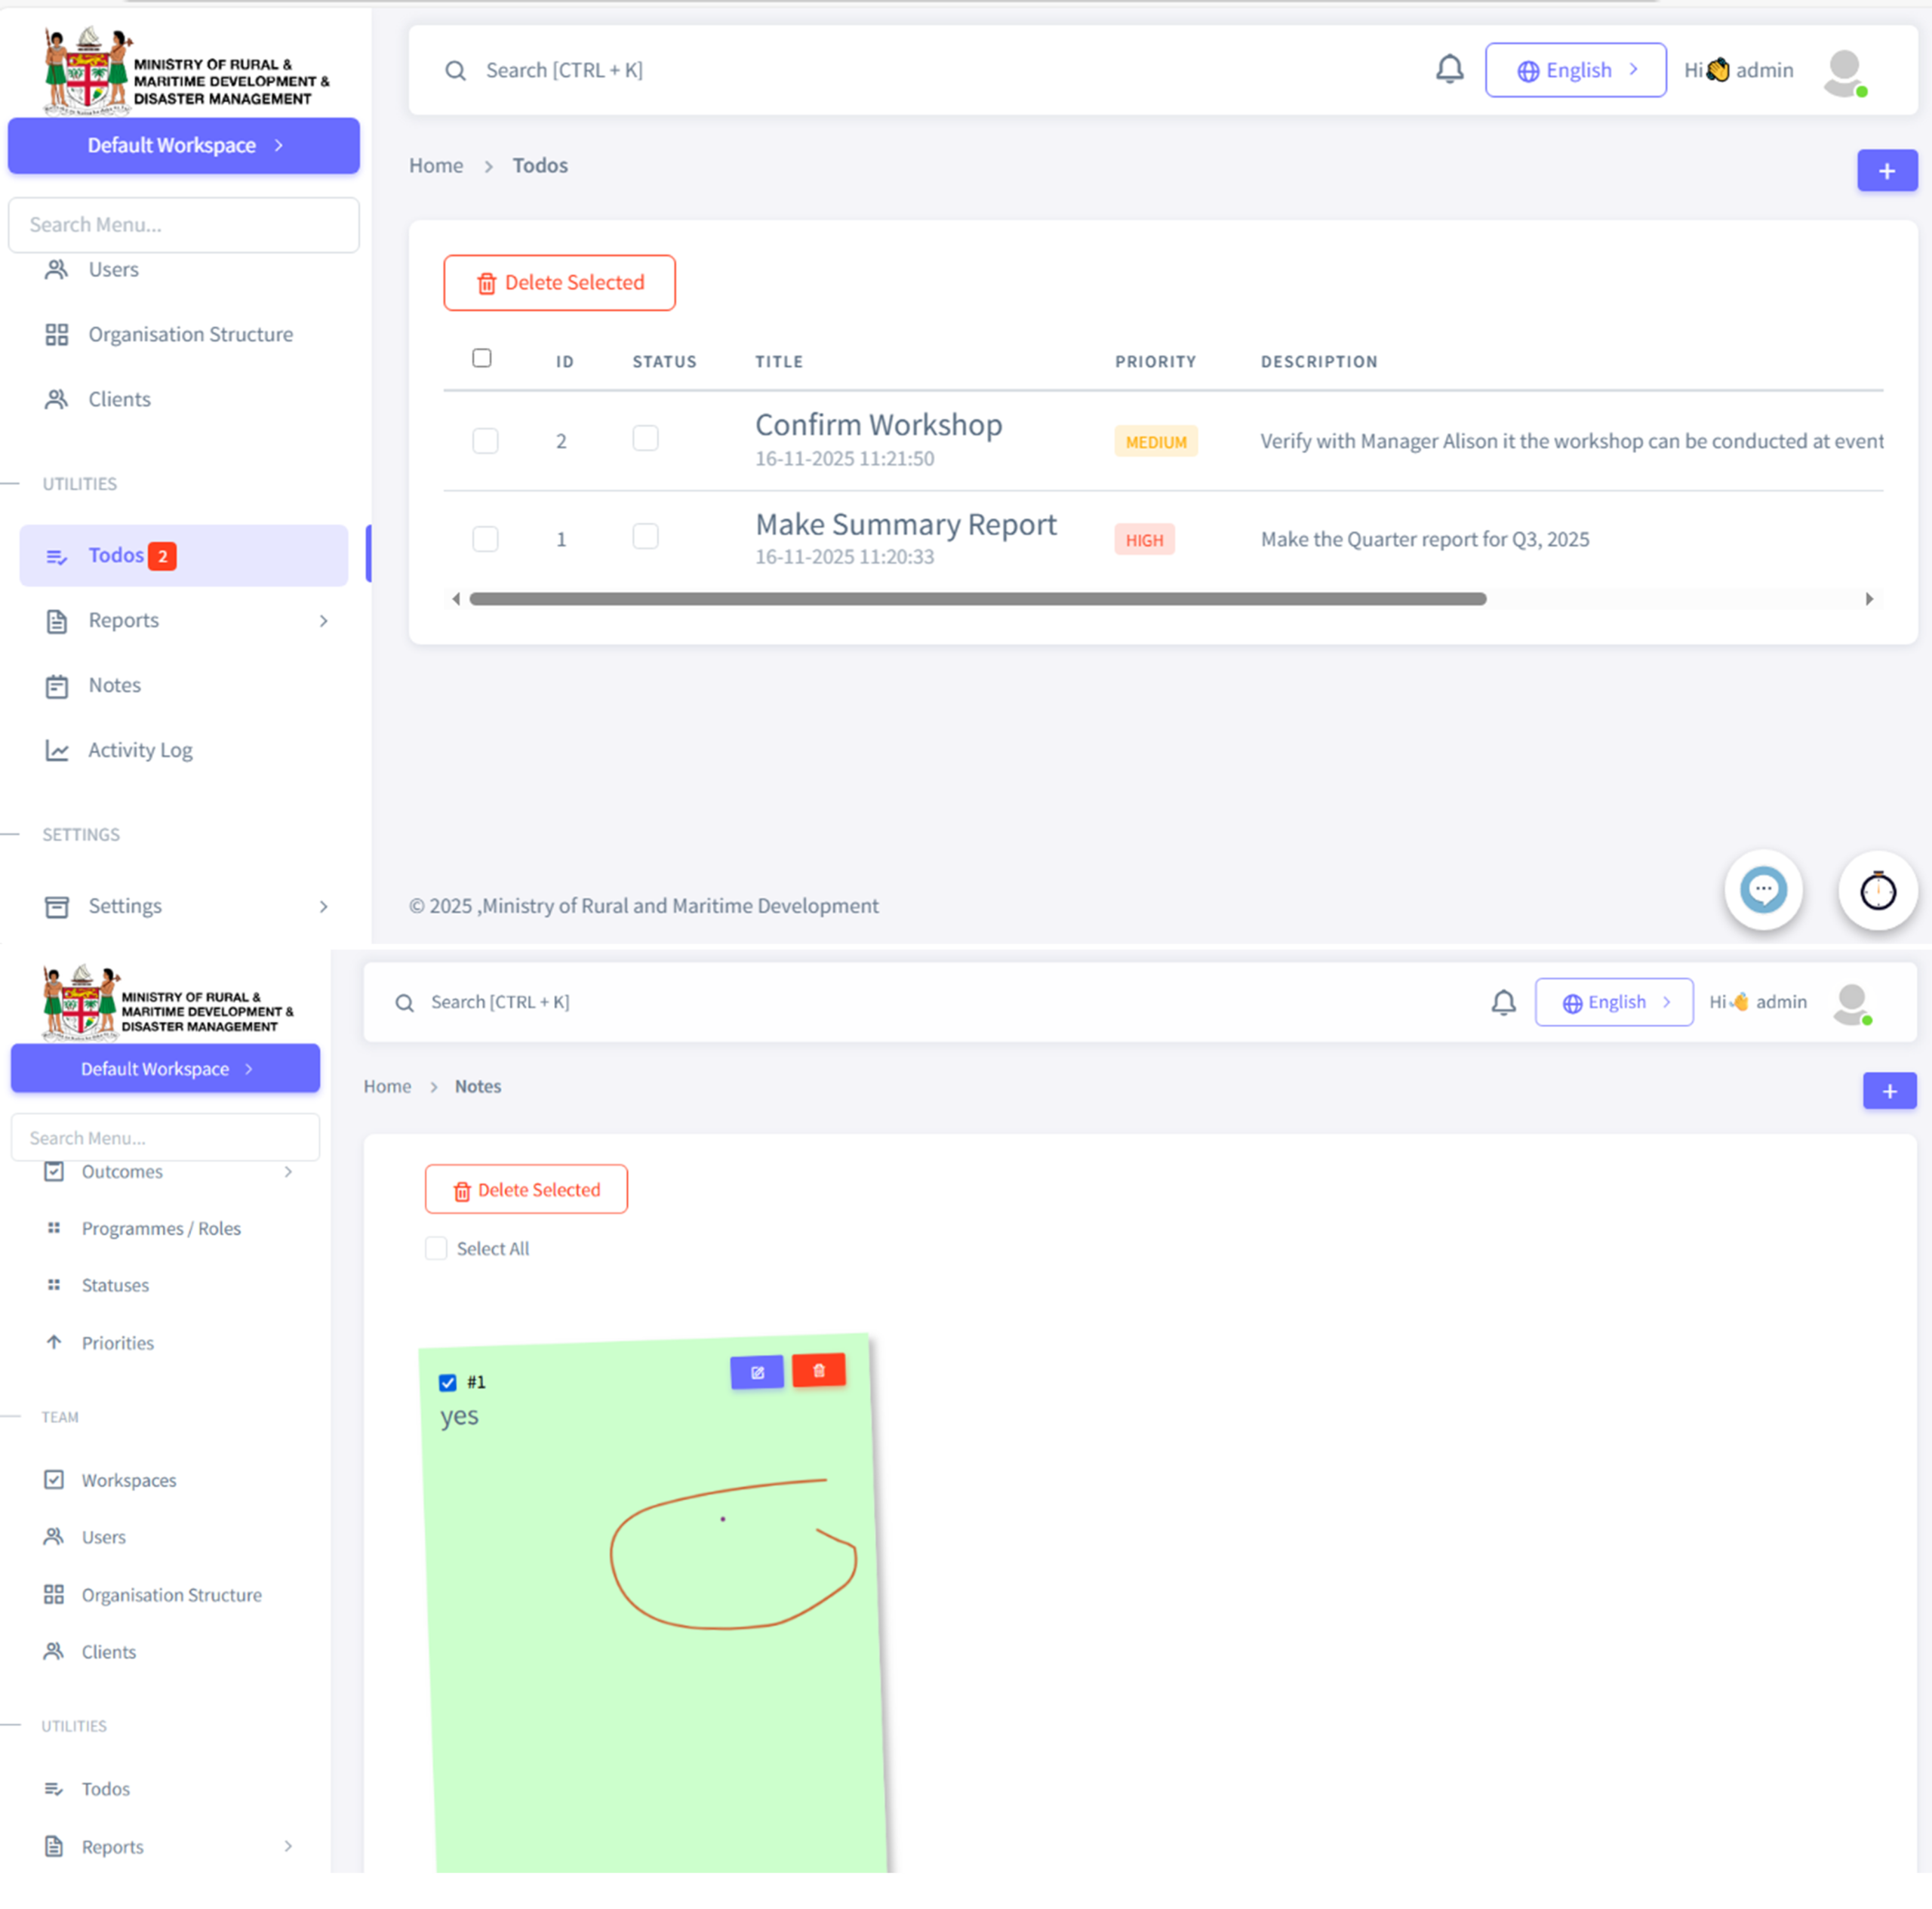Image resolution: width=1932 pixels, height=1909 pixels.
Task: Open the chat bubble floating icon
Action: click(x=1763, y=889)
